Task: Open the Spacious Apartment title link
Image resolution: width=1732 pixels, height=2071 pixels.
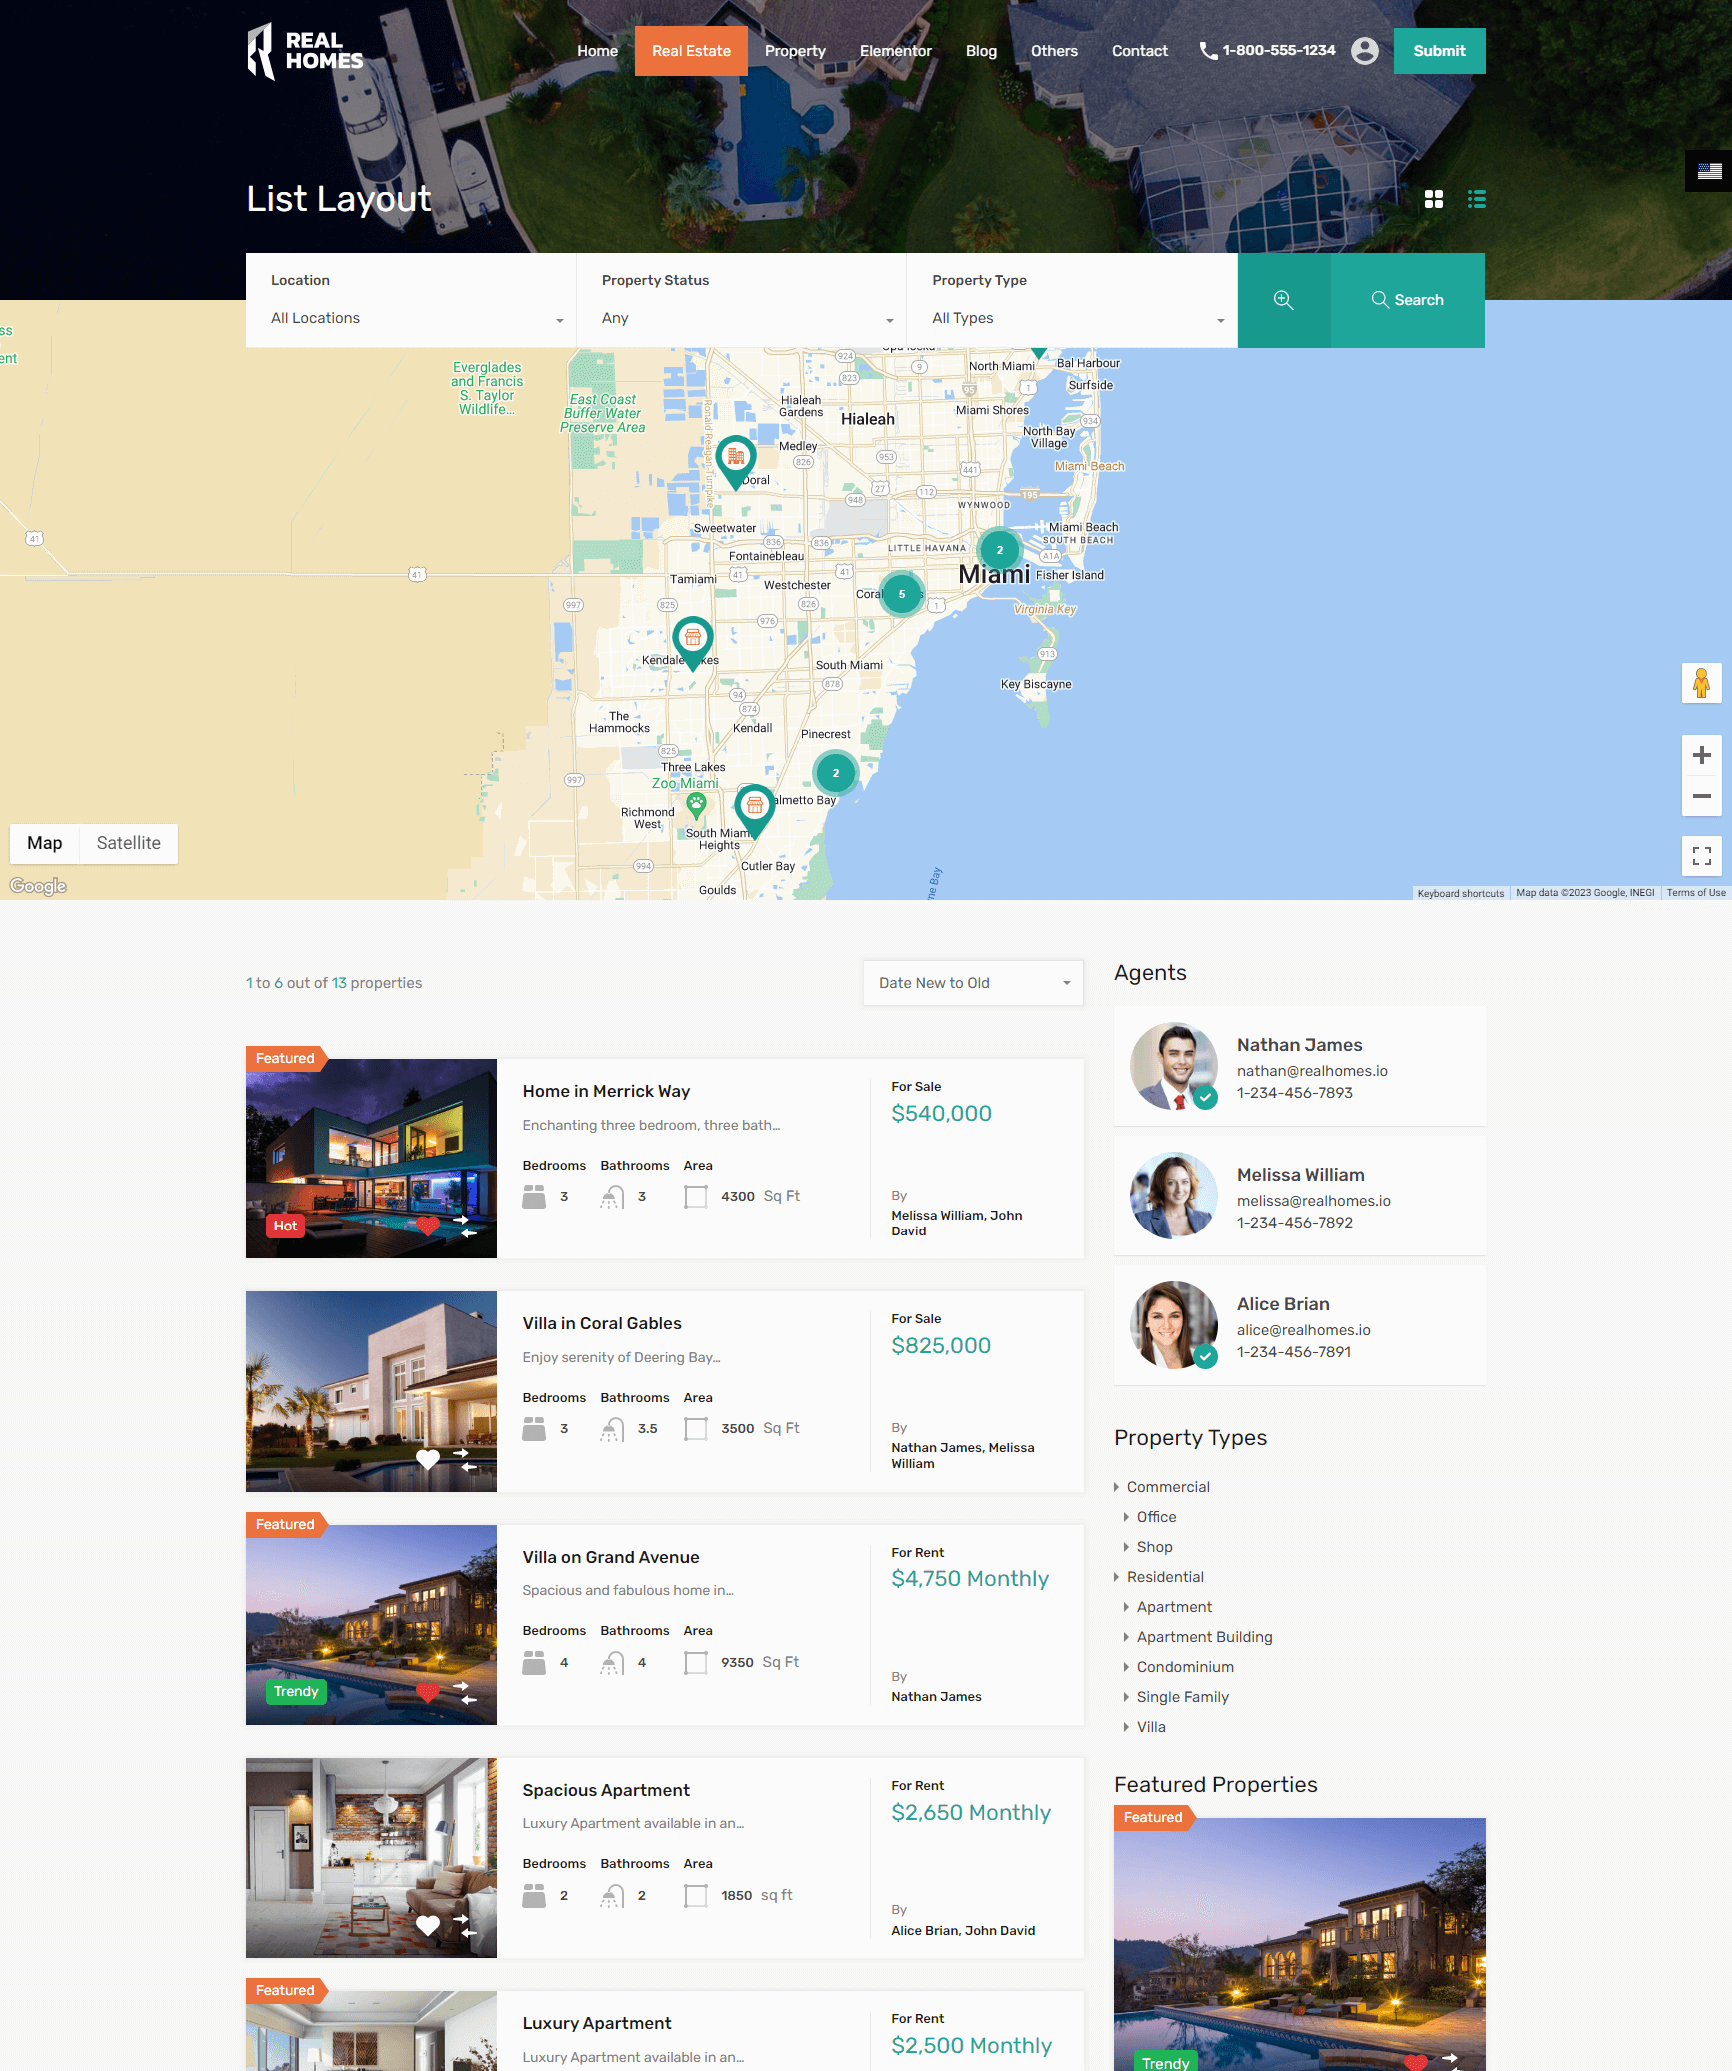Action: tap(606, 1790)
